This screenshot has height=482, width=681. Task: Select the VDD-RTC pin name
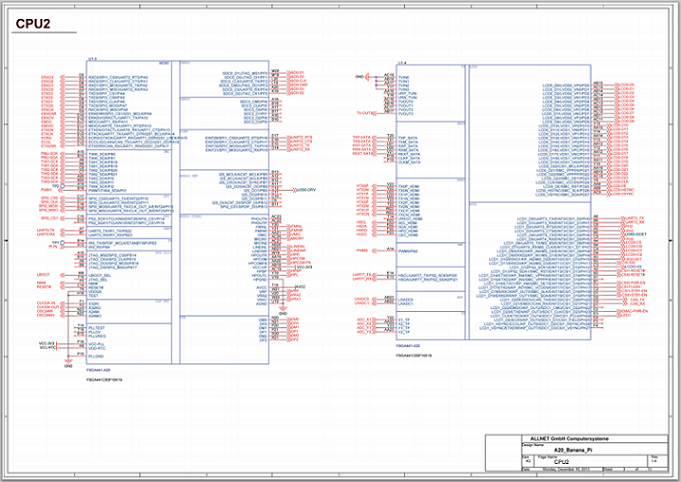click(96, 348)
